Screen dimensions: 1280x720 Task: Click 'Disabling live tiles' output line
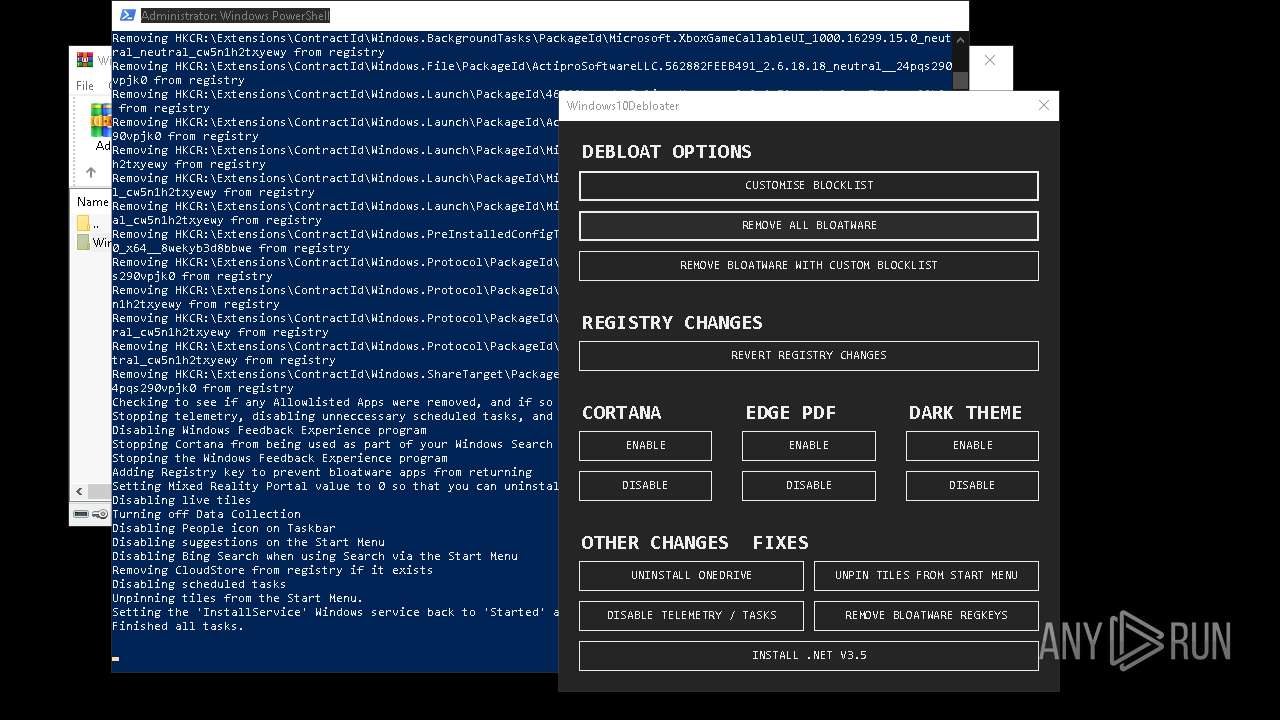pyautogui.click(x=182, y=500)
